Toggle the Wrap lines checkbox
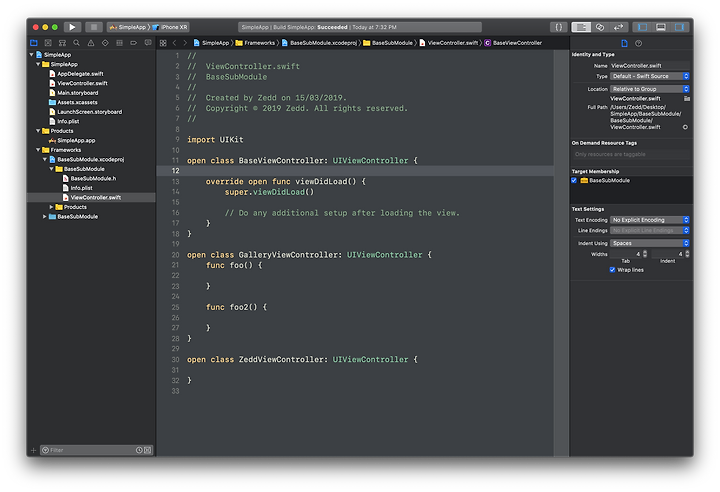The height and width of the screenshot is (492, 720). [x=612, y=270]
